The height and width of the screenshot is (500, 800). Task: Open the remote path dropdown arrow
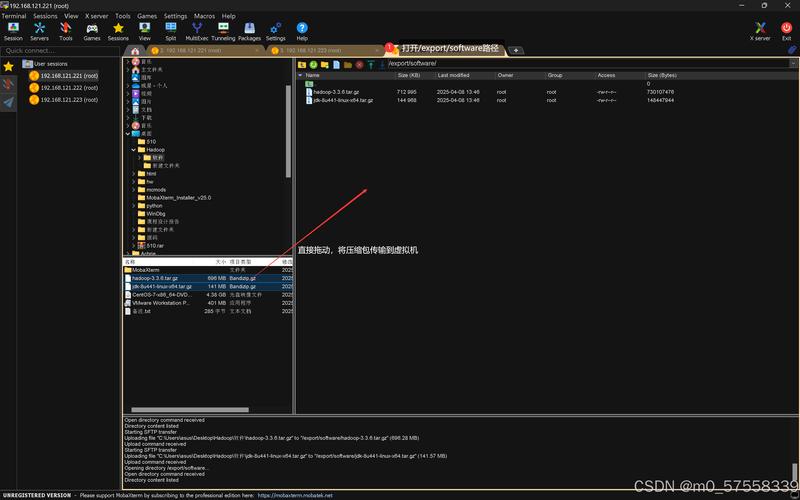click(793, 63)
